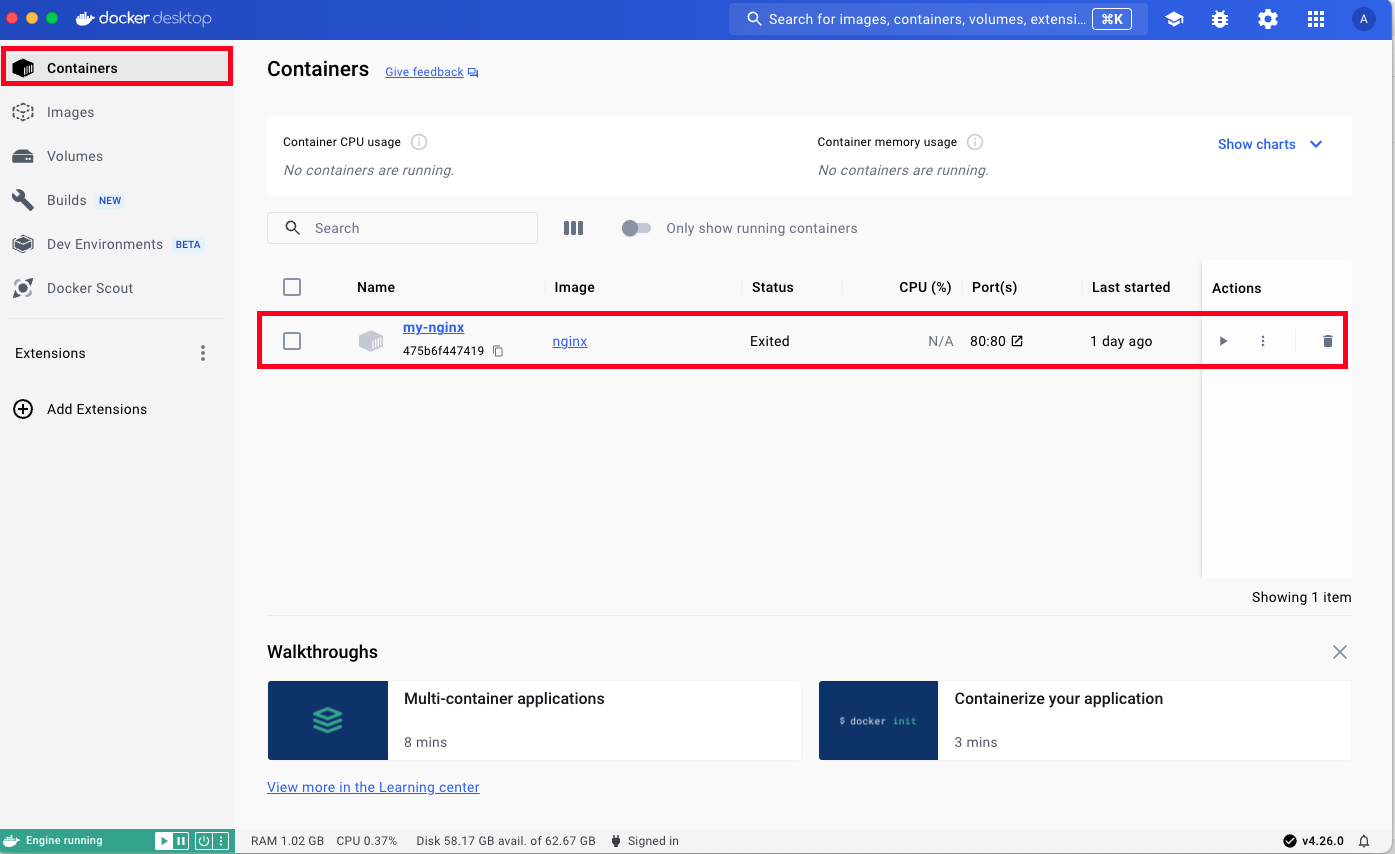
Task: Open notifications bell icon
Action: click(x=1364, y=841)
